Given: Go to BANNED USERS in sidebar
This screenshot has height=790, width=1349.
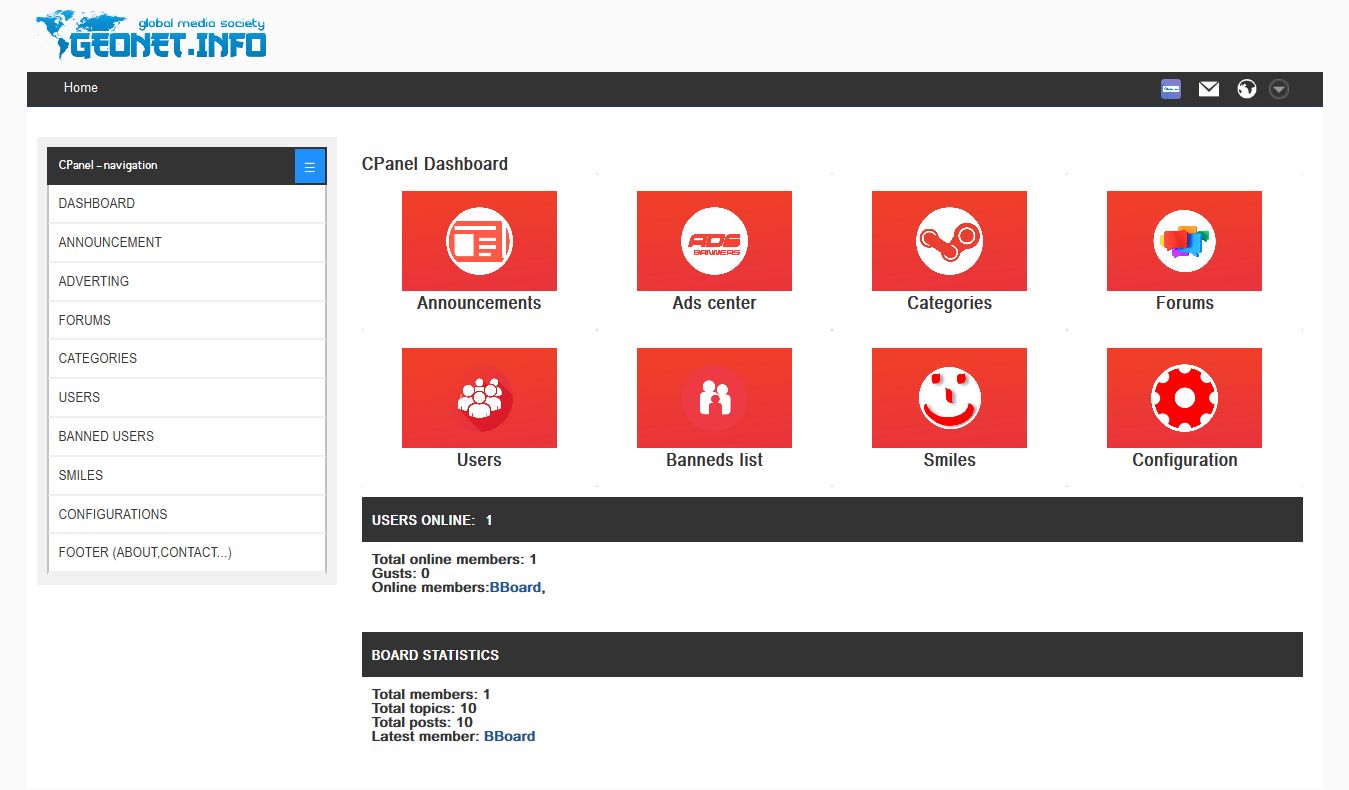Looking at the screenshot, I should (x=106, y=436).
